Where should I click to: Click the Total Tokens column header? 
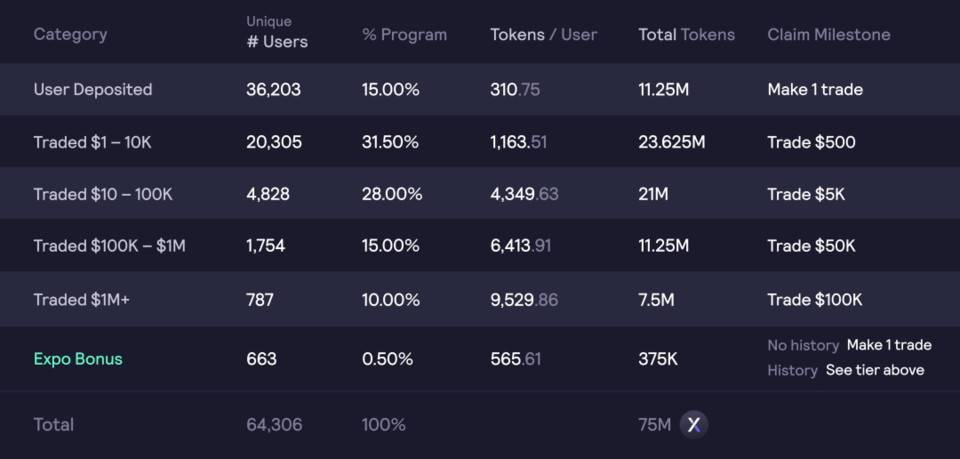[686, 34]
